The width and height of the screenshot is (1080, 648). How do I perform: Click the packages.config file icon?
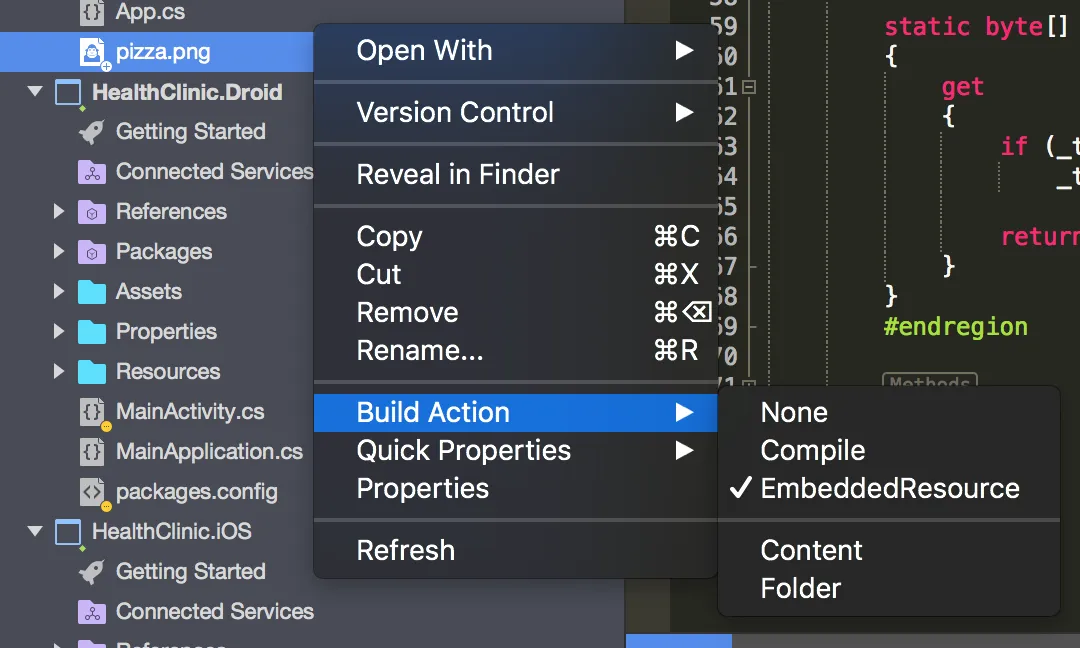[x=92, y=492]
